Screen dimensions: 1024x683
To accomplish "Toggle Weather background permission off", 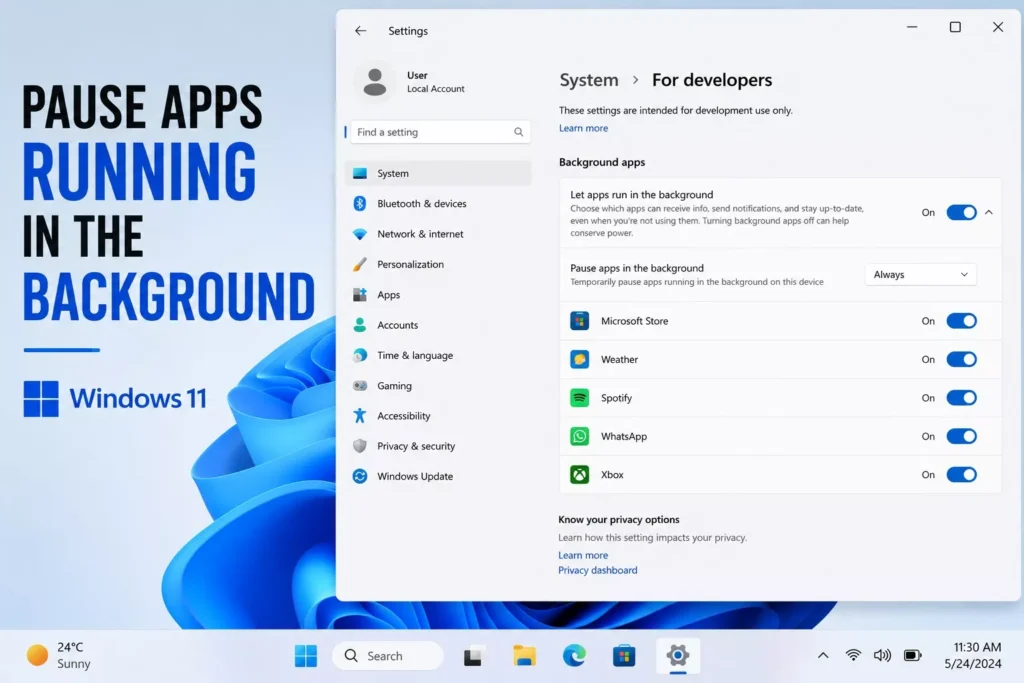I will click(x=961, y=359).
